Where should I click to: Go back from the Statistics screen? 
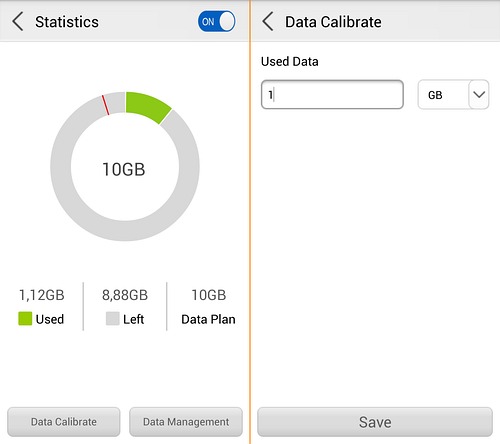coord(18,22)
